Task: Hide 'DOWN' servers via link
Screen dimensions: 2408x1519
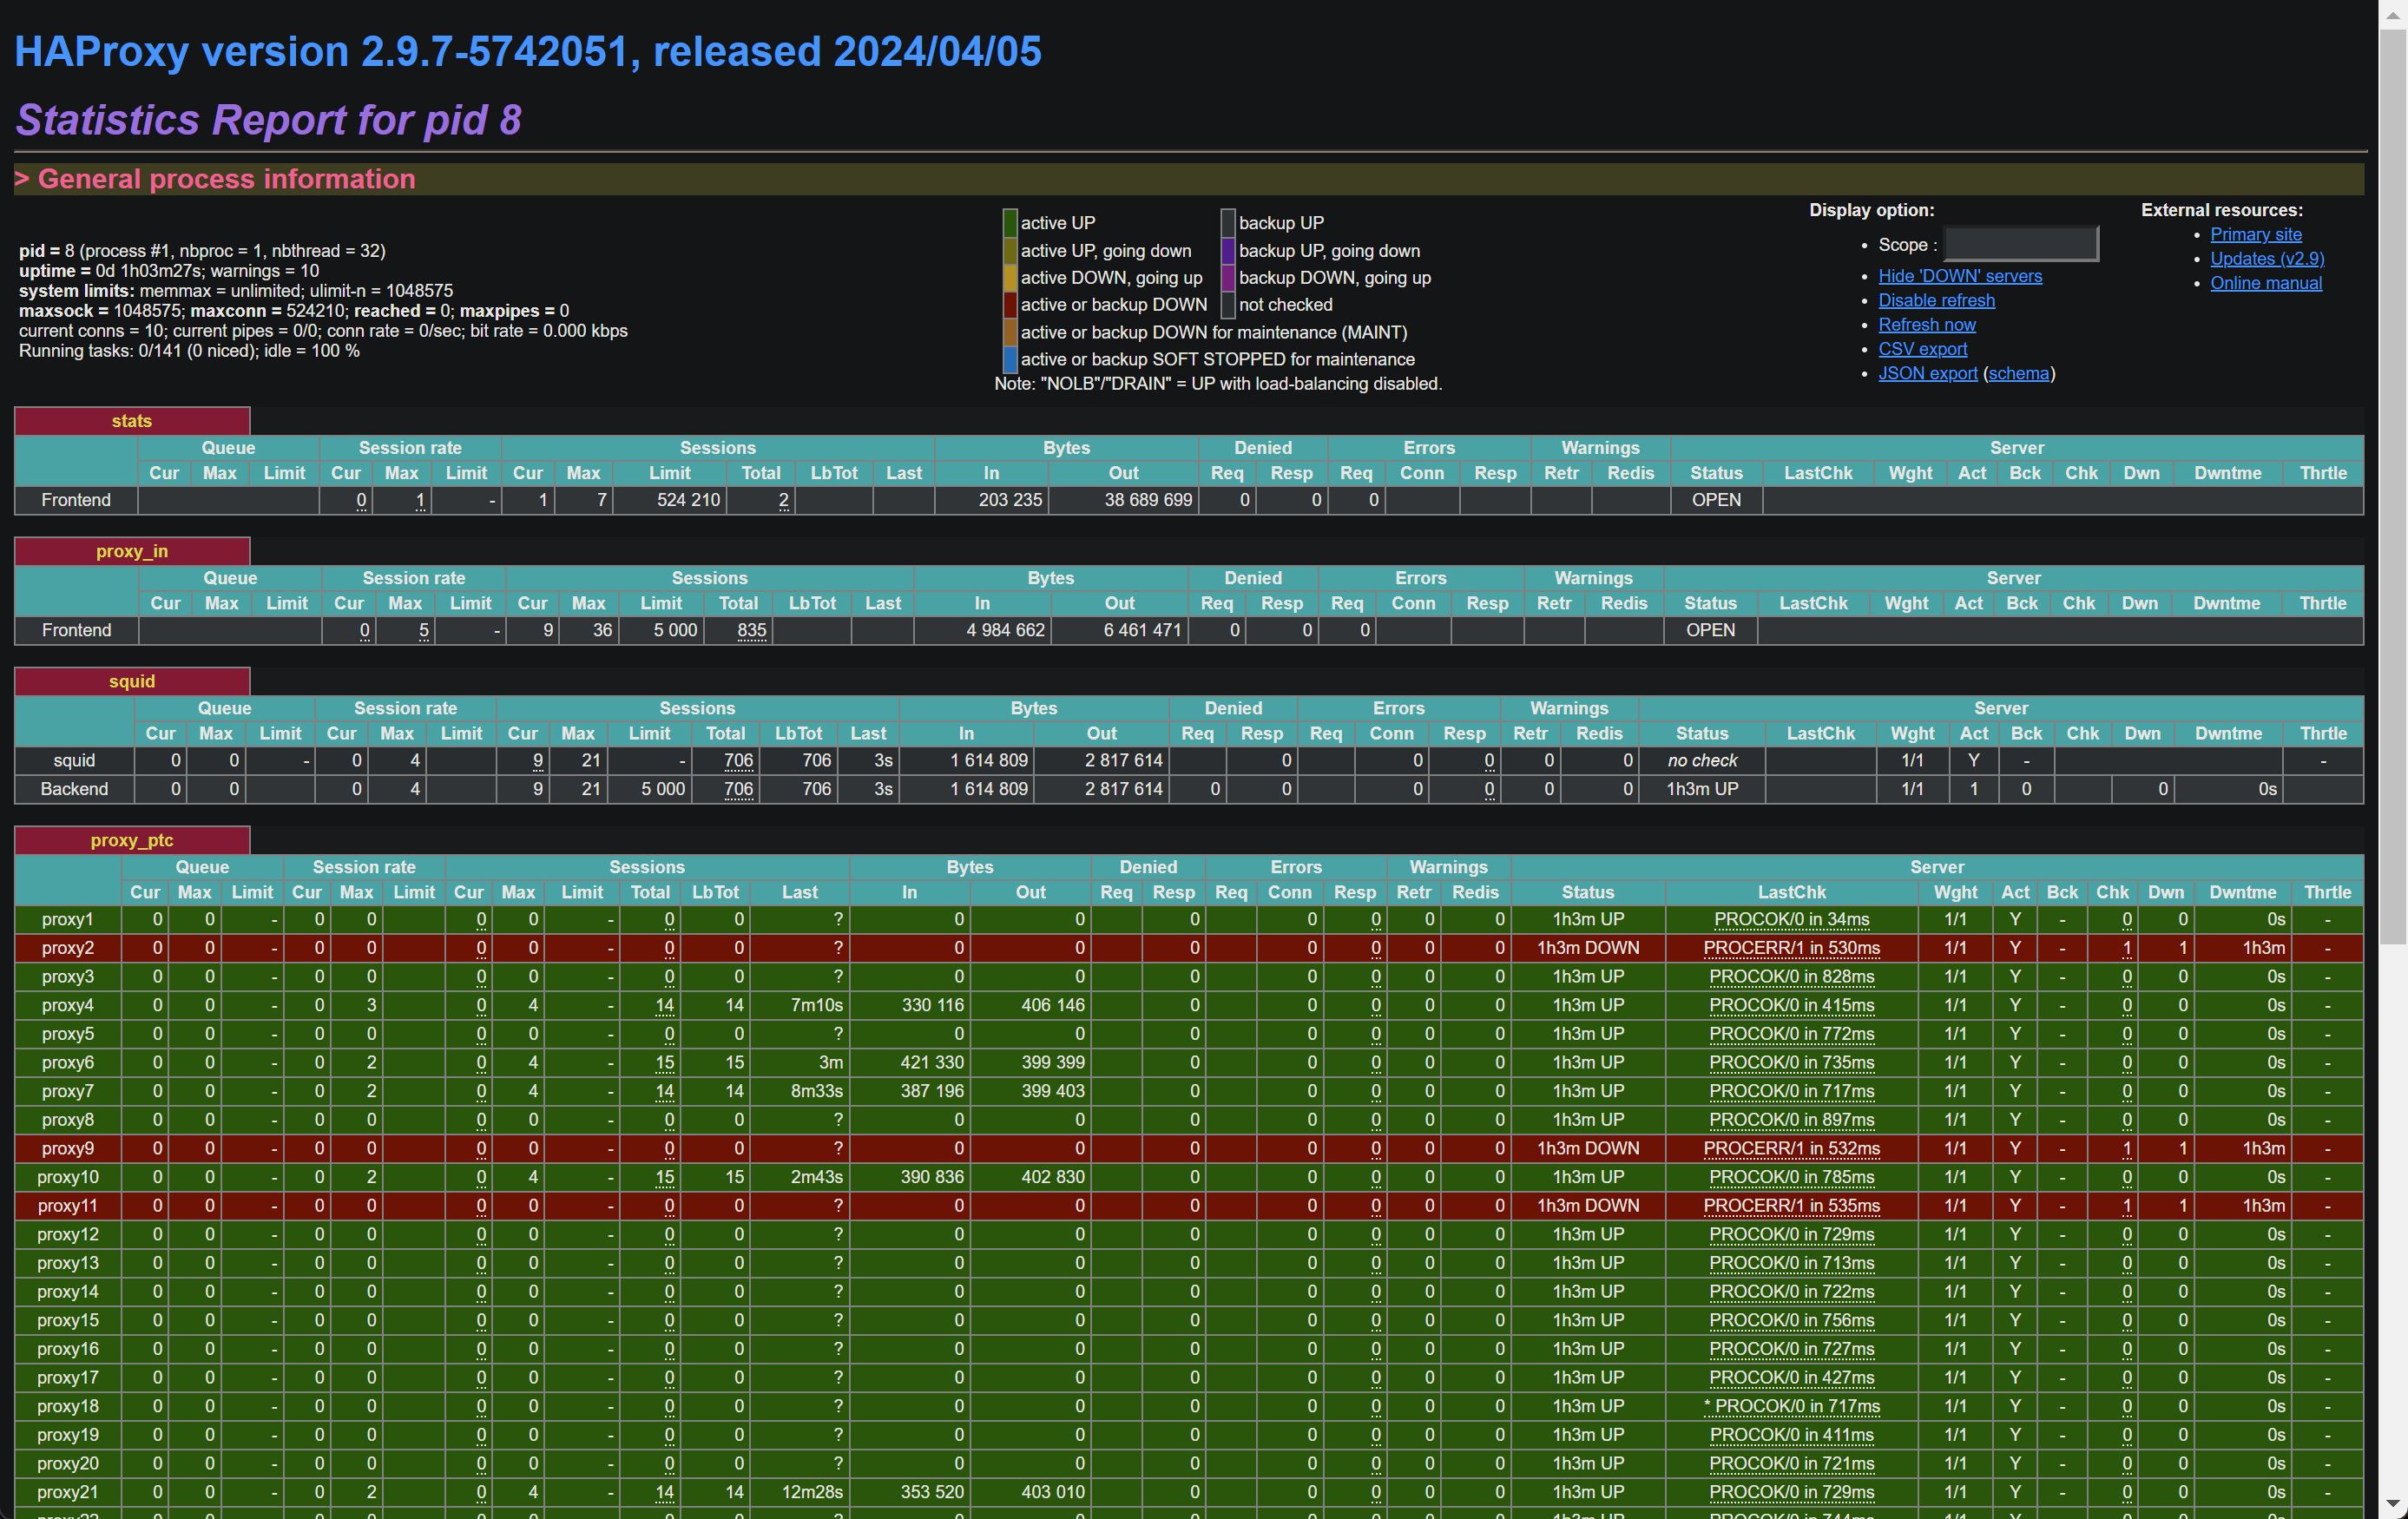Action: pyautogui.click(x=1959, y=276)
